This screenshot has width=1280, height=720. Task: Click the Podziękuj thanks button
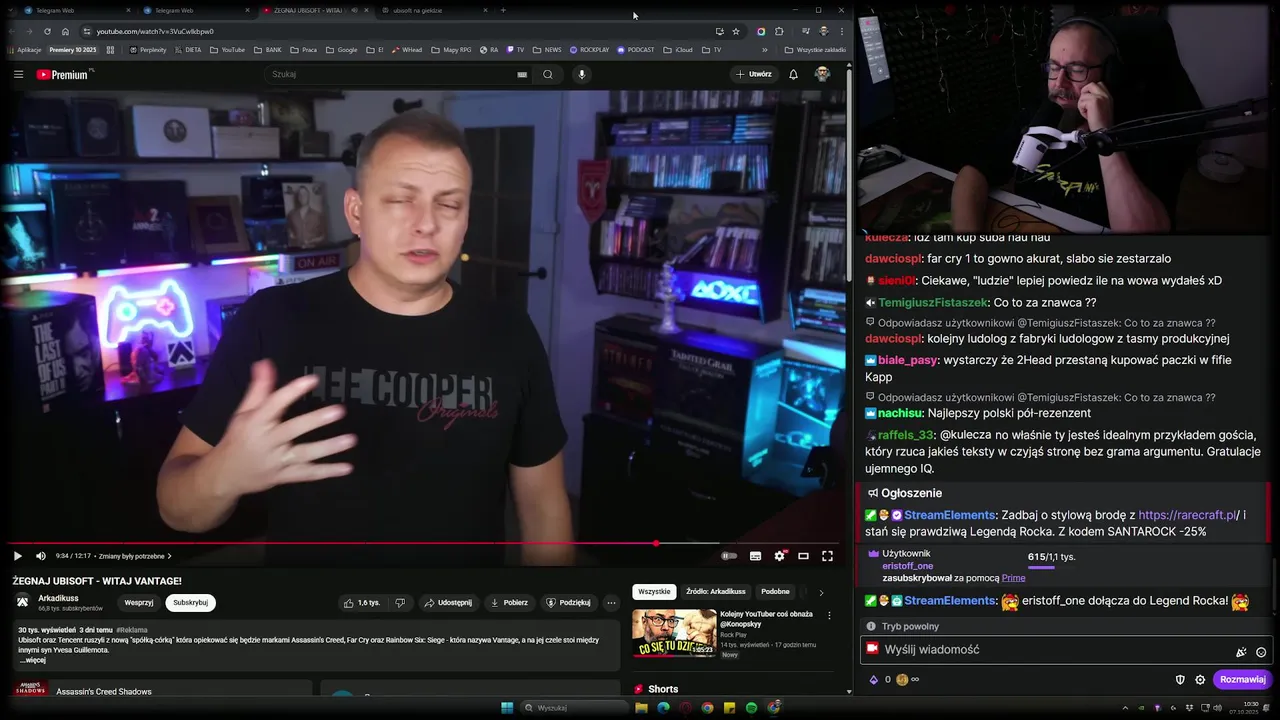click(568, 603)
